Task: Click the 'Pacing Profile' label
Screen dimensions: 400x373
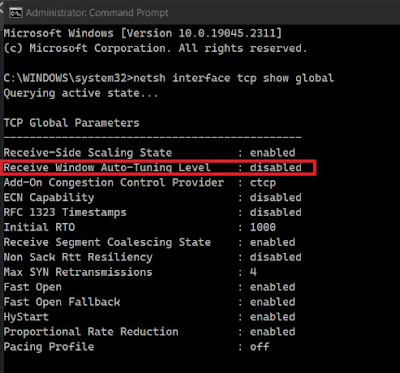Action: click(49, 347)
